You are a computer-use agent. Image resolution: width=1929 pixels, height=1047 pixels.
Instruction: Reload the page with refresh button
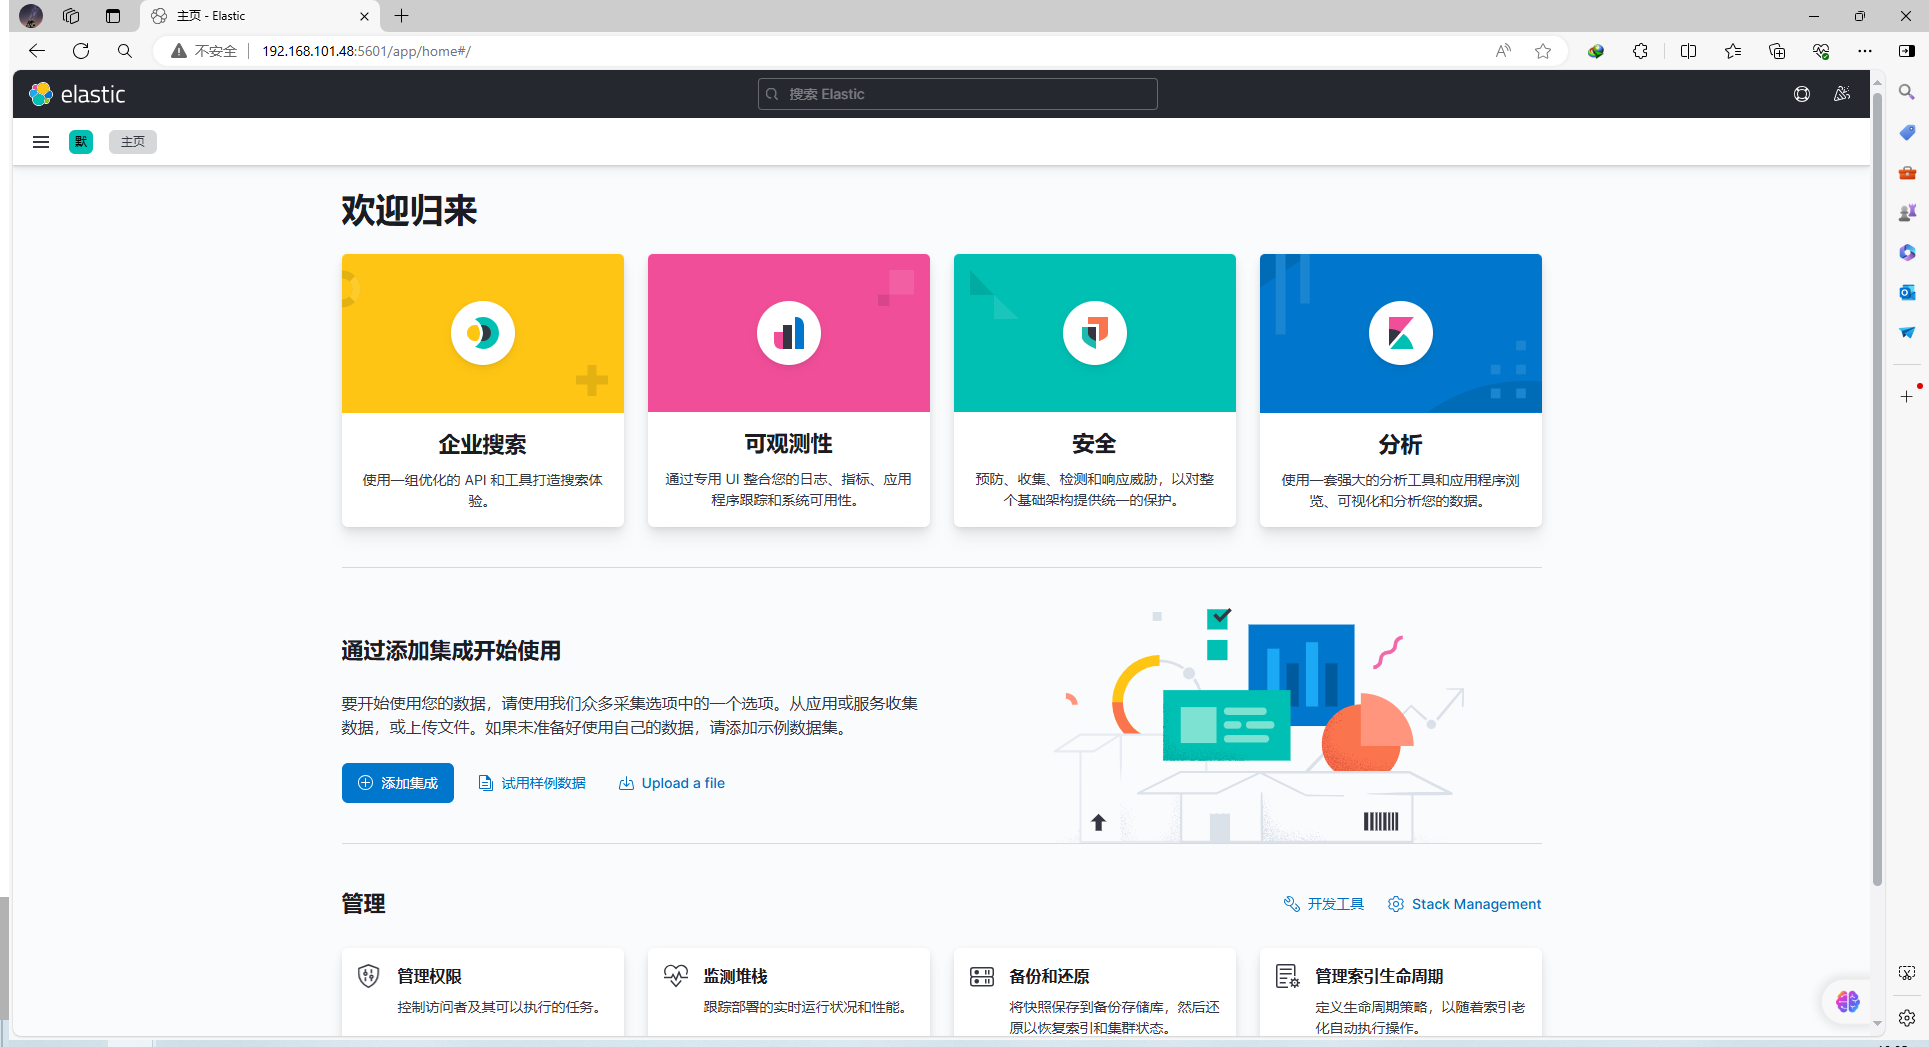click(81, 51)
